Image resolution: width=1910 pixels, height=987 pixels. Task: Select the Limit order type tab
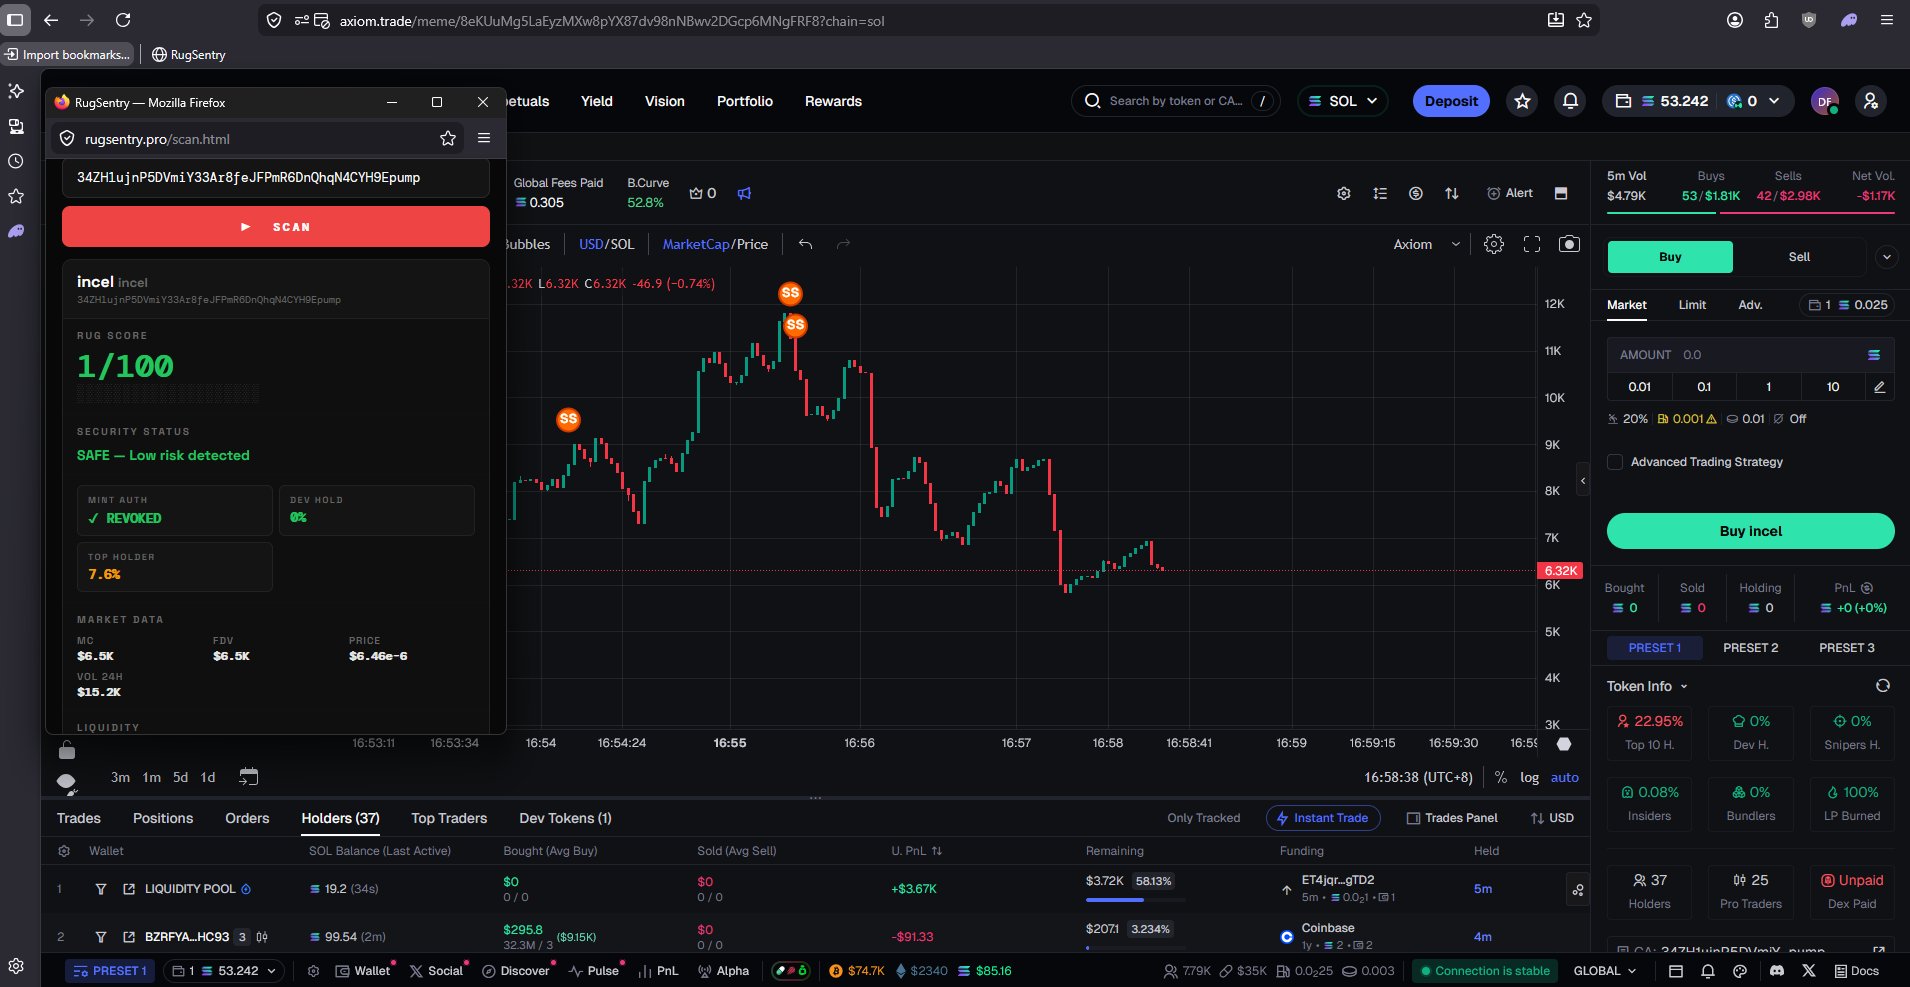(1692, 305)
